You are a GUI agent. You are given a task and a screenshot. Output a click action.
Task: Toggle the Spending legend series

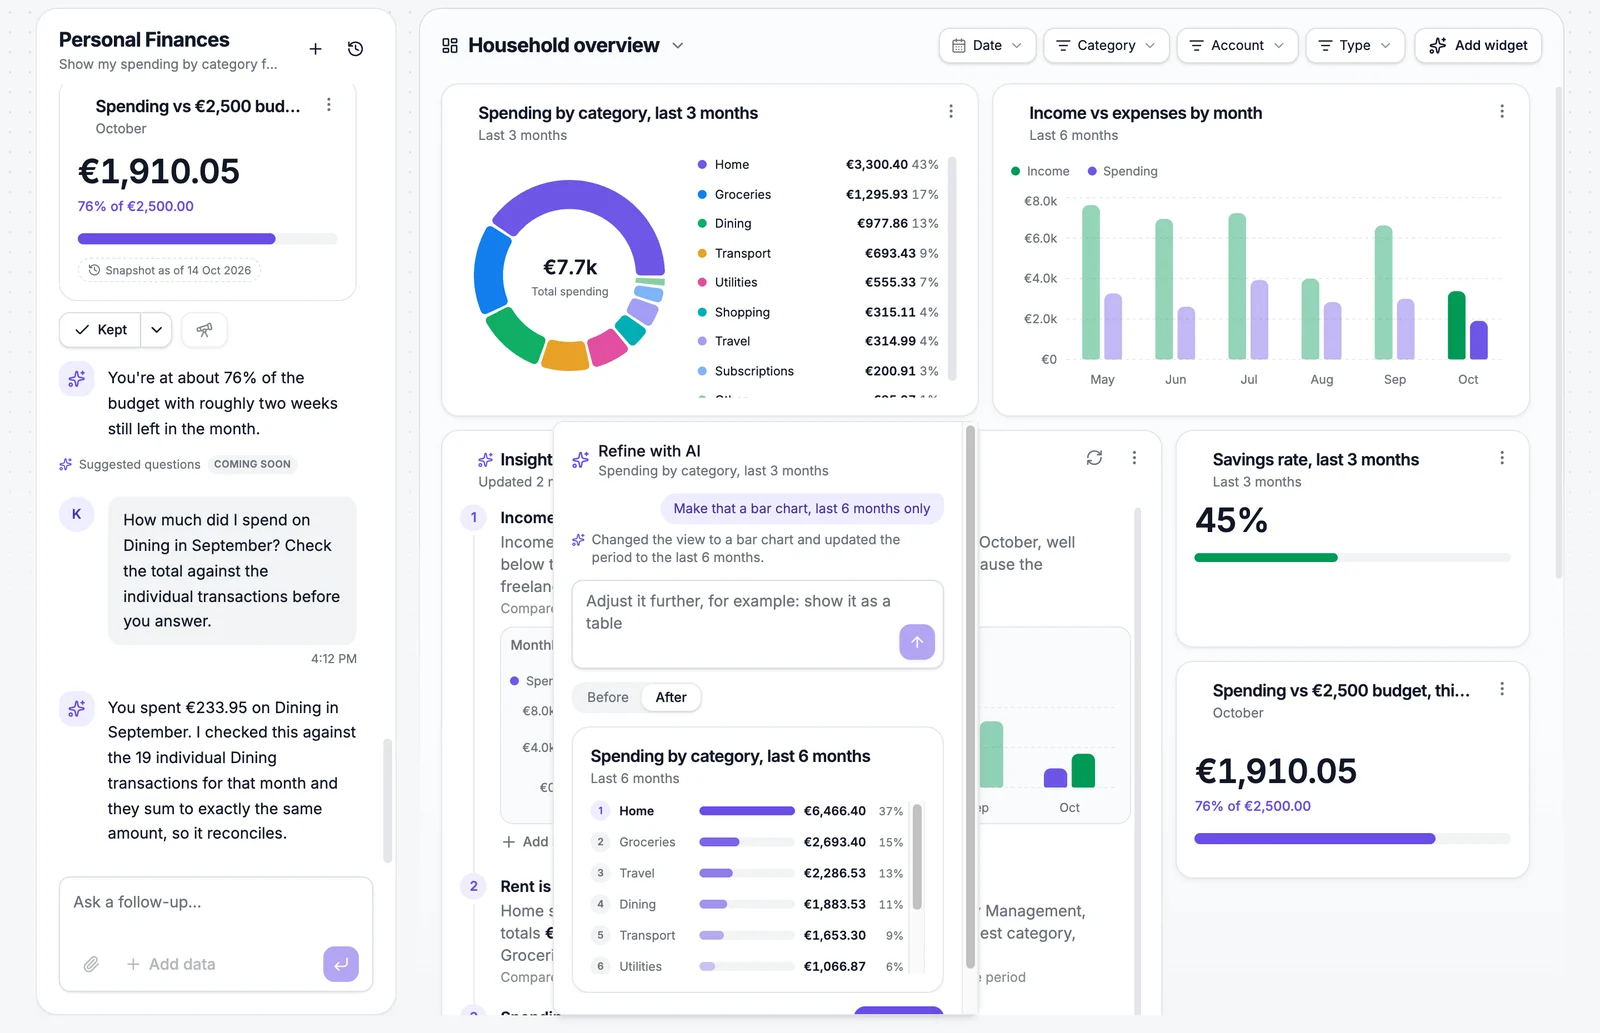1122,172
